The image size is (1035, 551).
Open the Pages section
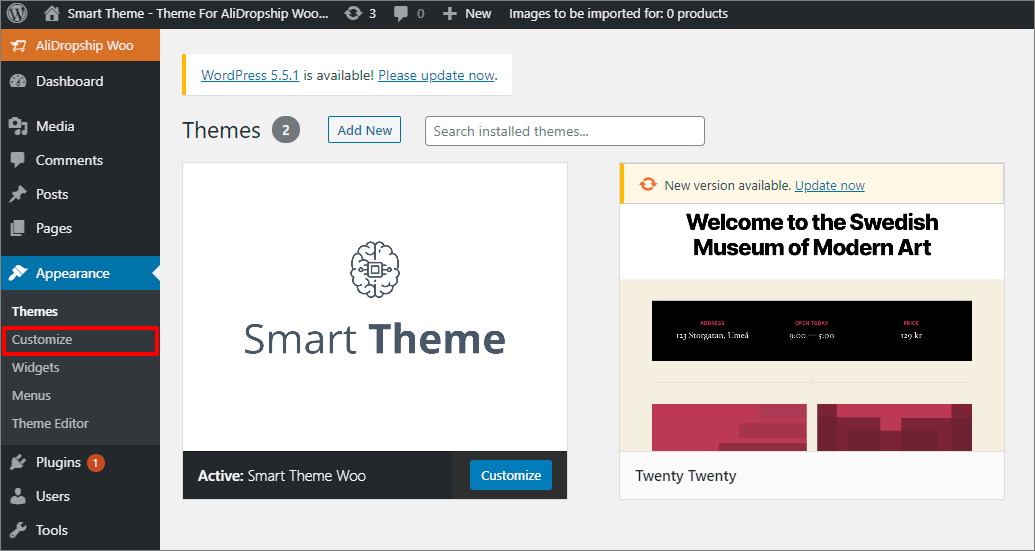pyautogui.click(x=54, y=228)
